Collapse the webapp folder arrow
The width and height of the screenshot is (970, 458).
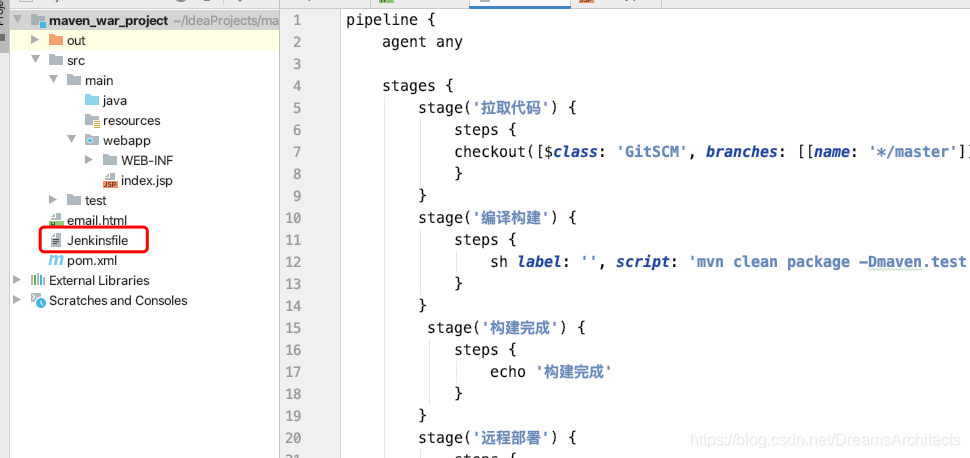(71, 140)
